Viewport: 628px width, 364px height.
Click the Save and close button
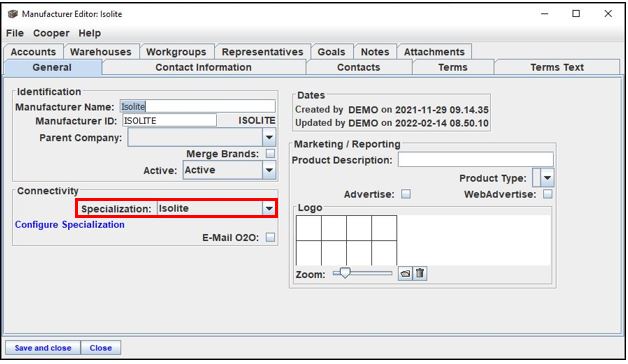click(43, 348)
